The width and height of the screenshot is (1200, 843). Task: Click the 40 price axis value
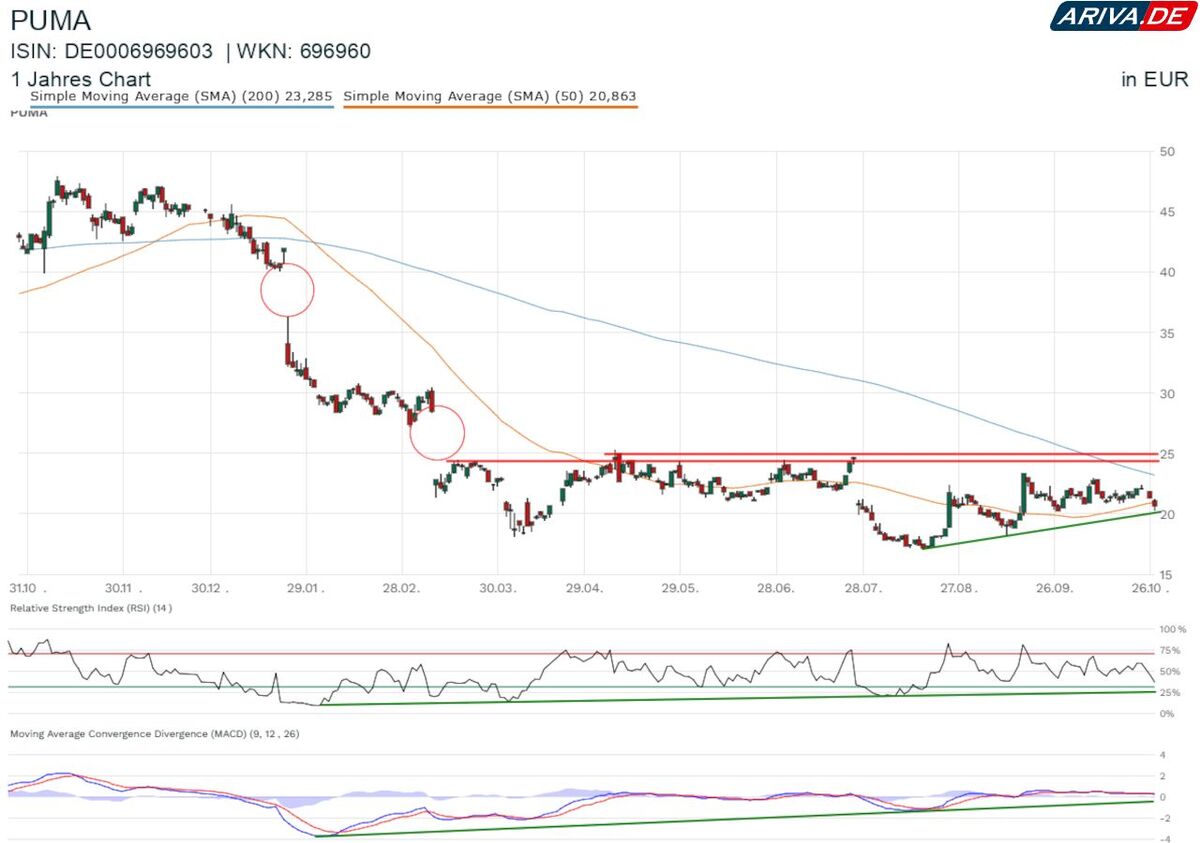pyautogui.click(x=1166, y=272)
